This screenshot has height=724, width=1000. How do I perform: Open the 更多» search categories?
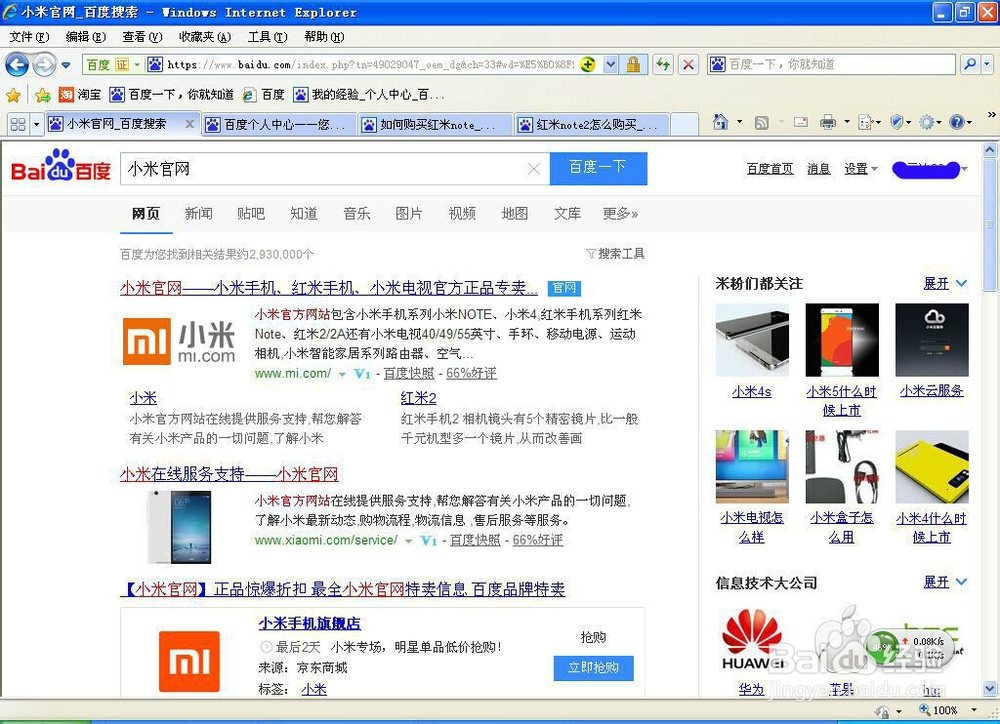pyautogui.click(x=621, y=214)
